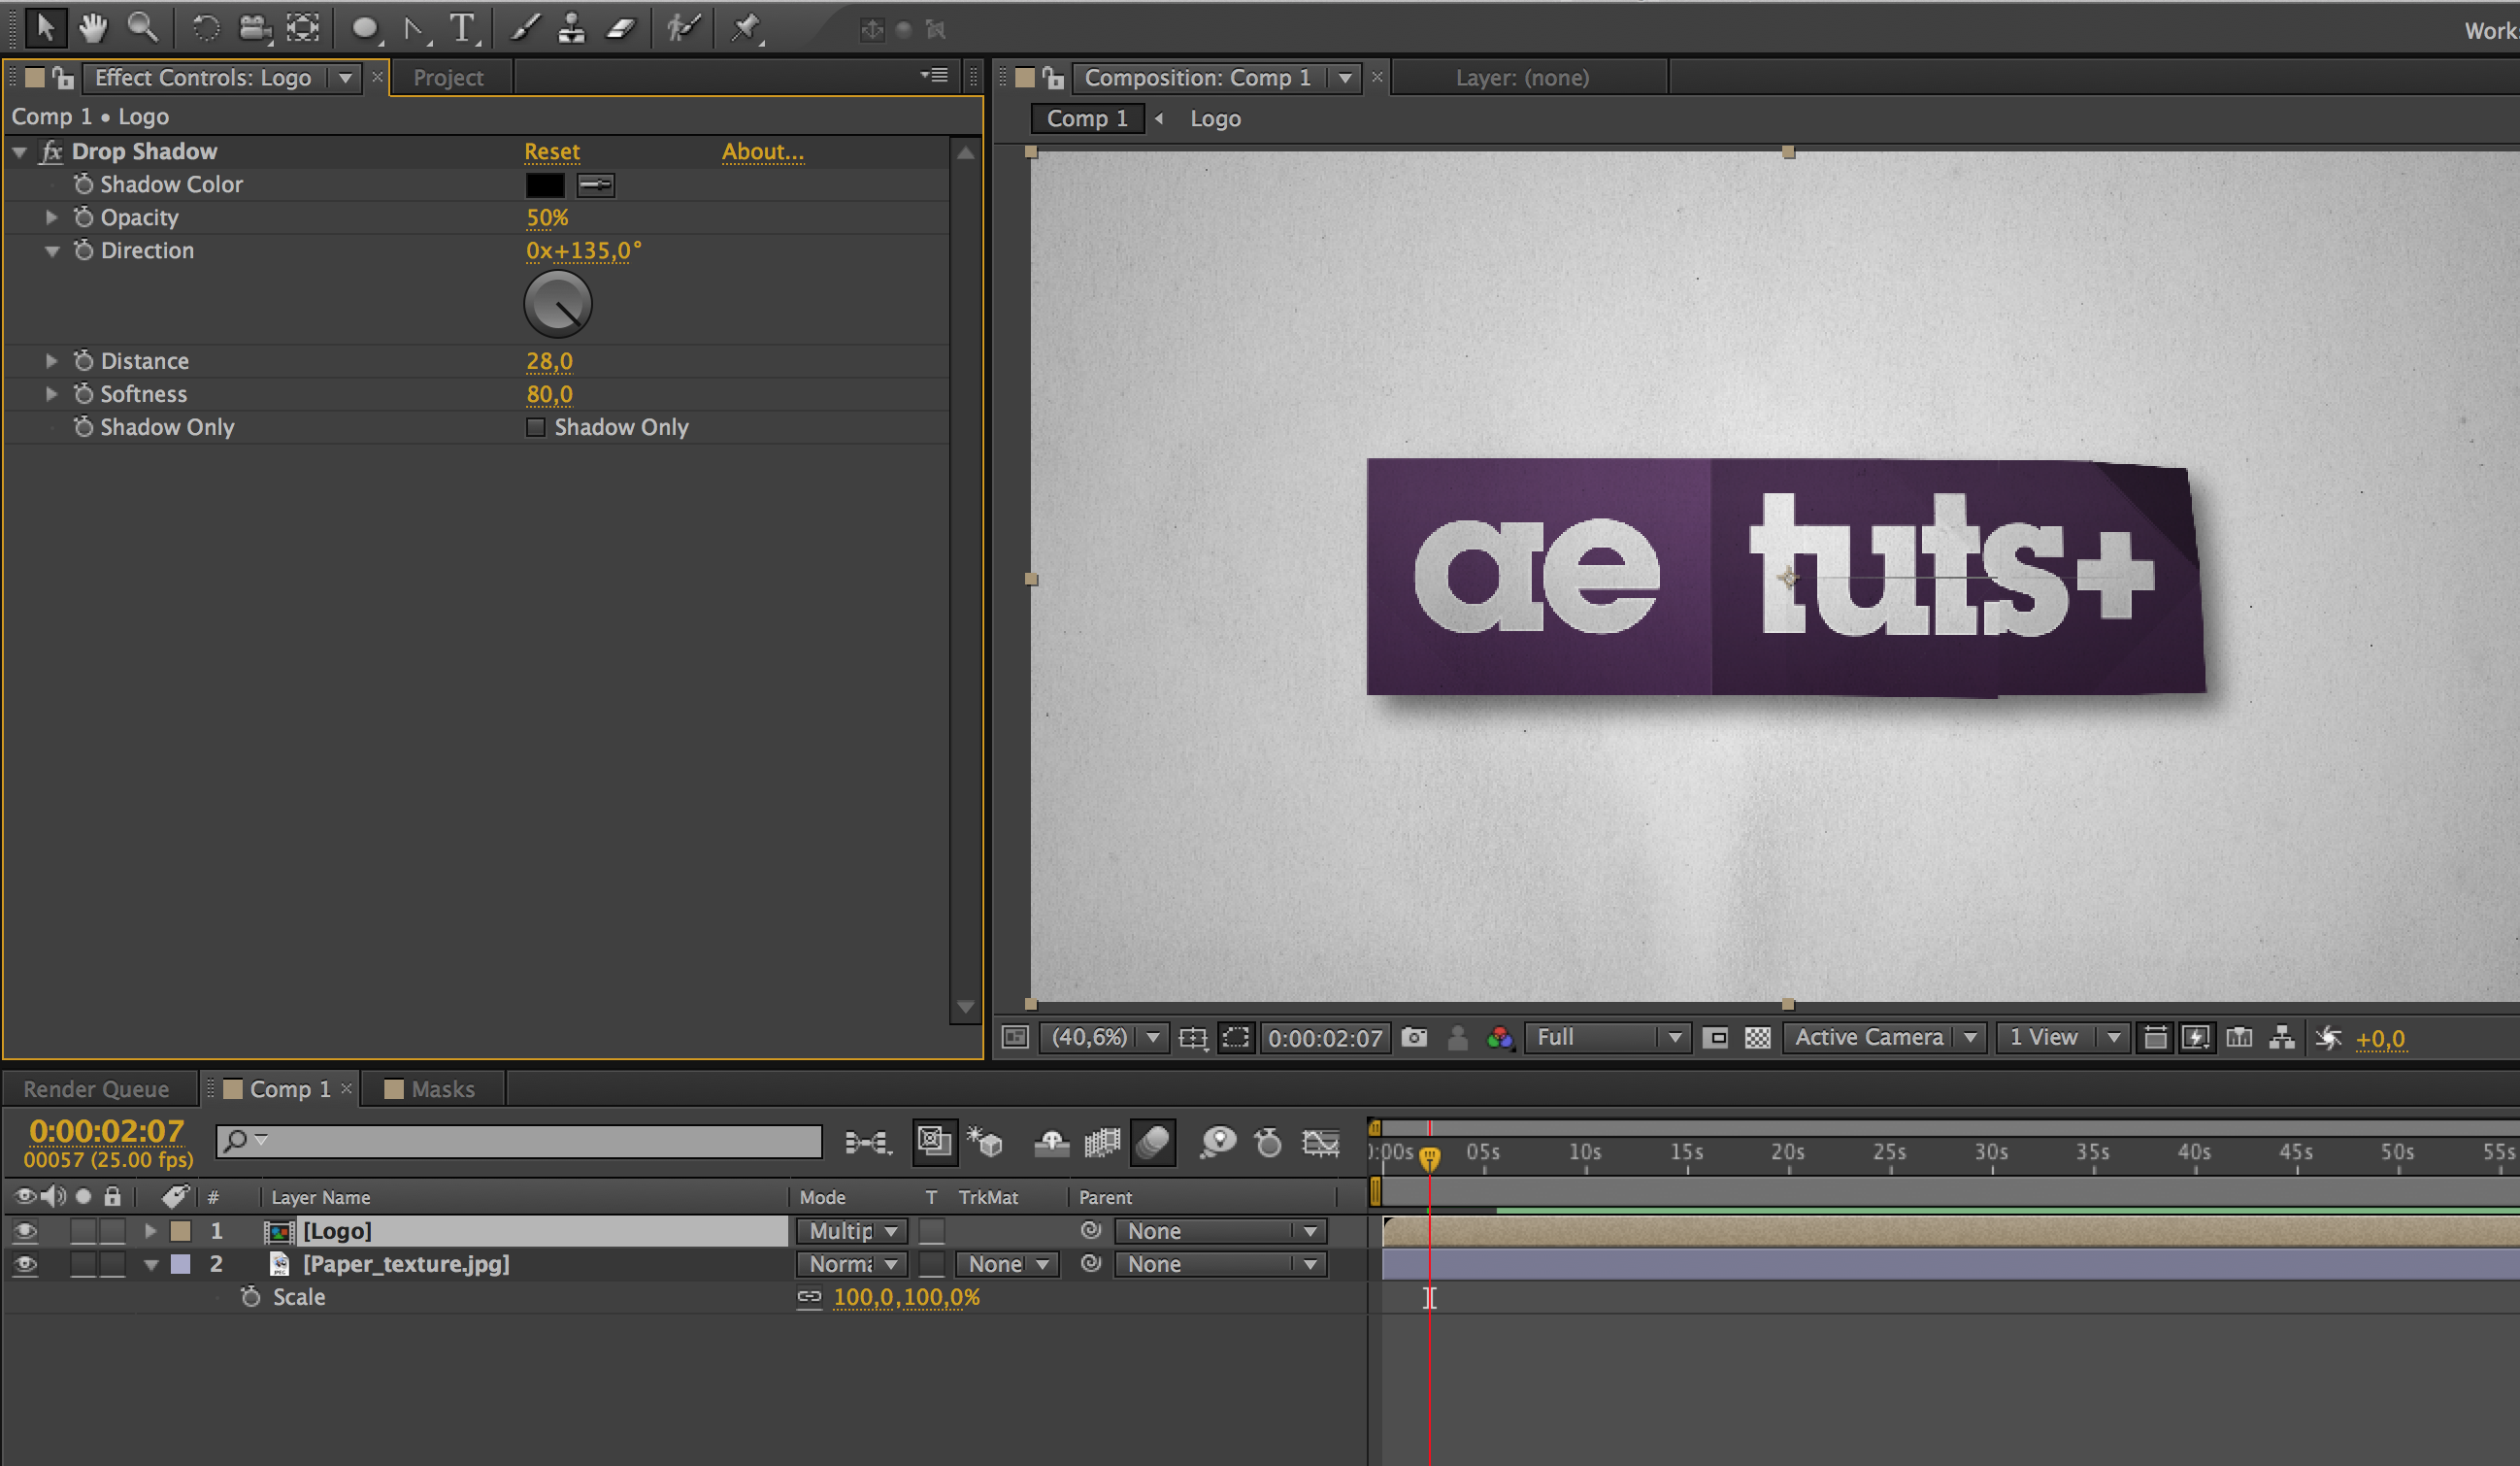Open TrkMat dropdown for Paper_texture layer
The image size is (2520, 1466).
pos(1007,1263)
